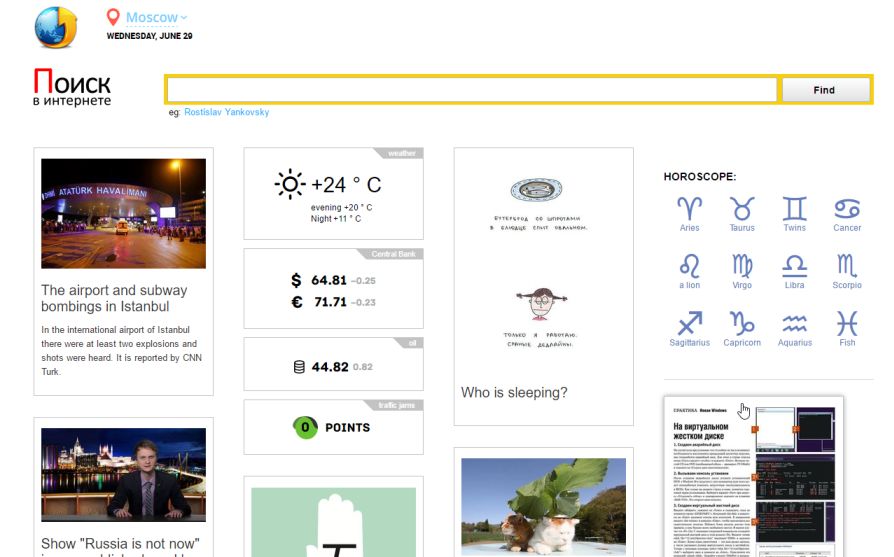Click the globe browser logo
Image resolution: width=894 pixels, height=557 pixels.
tap(55, 27)
